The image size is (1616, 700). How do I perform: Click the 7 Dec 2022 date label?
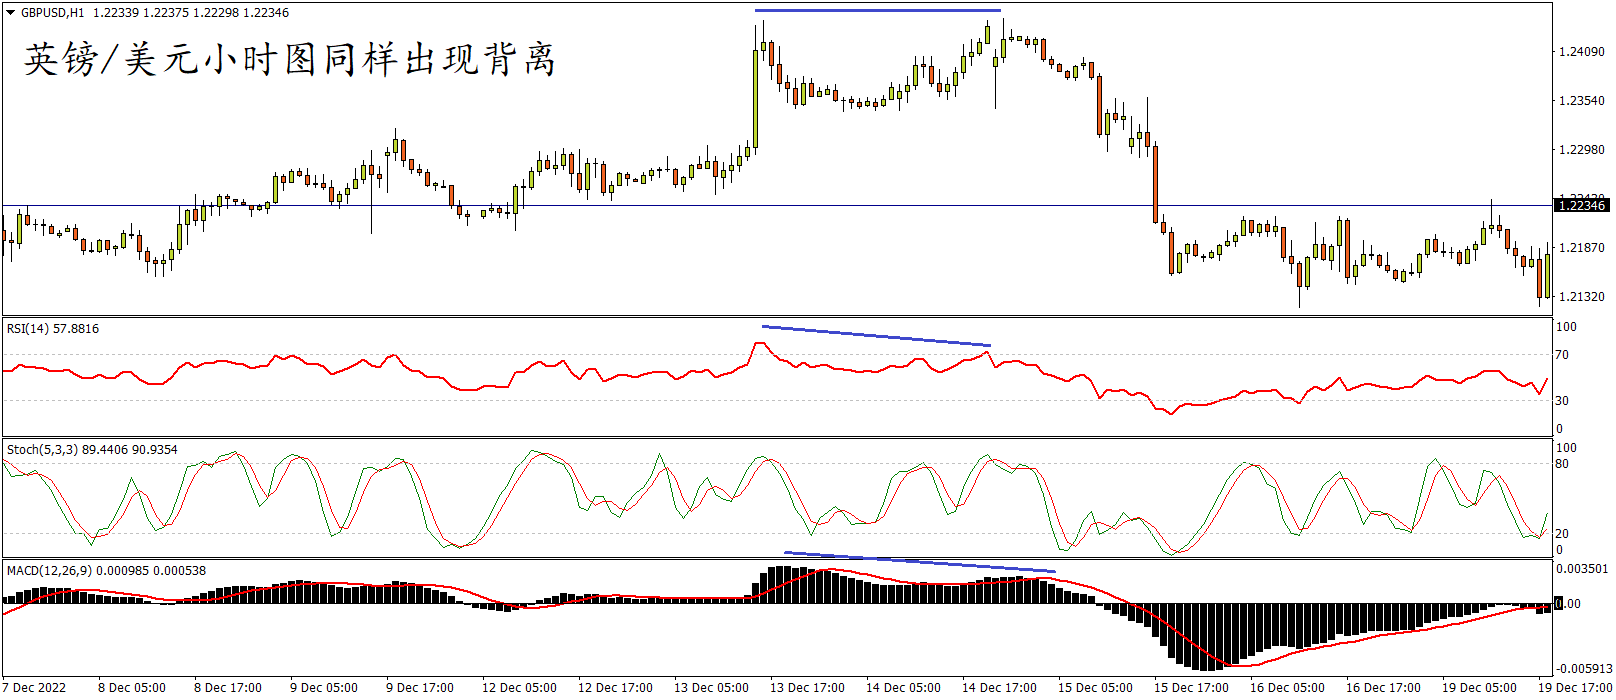(x=35, y=688)
